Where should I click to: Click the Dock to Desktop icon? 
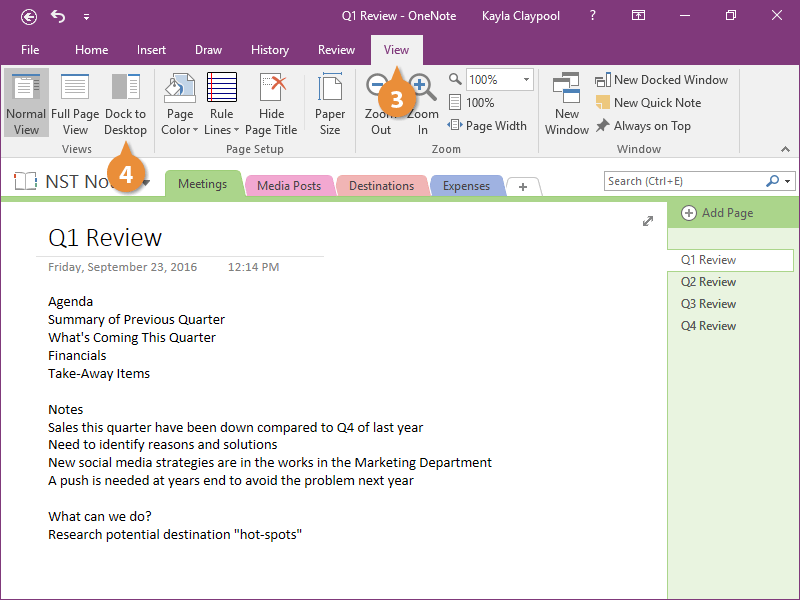tap(125, 103)
